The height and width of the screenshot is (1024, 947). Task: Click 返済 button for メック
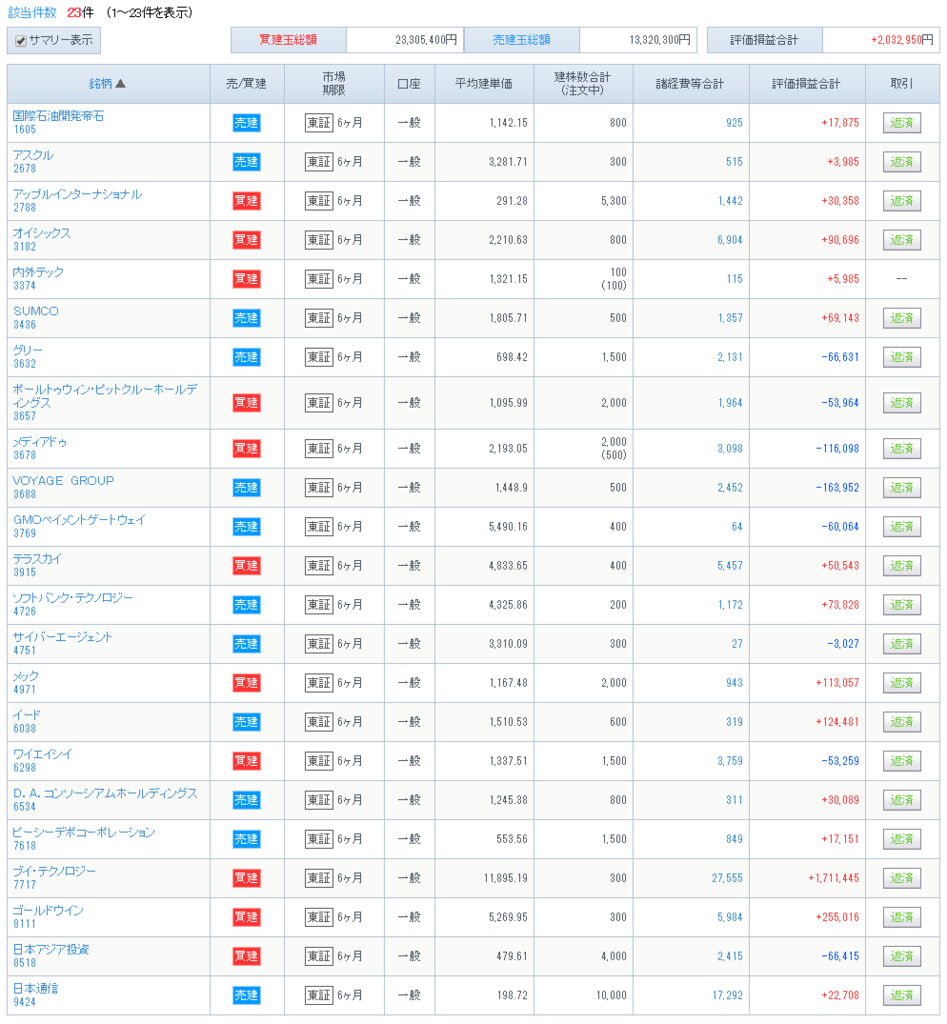click(x=901, y=683)
